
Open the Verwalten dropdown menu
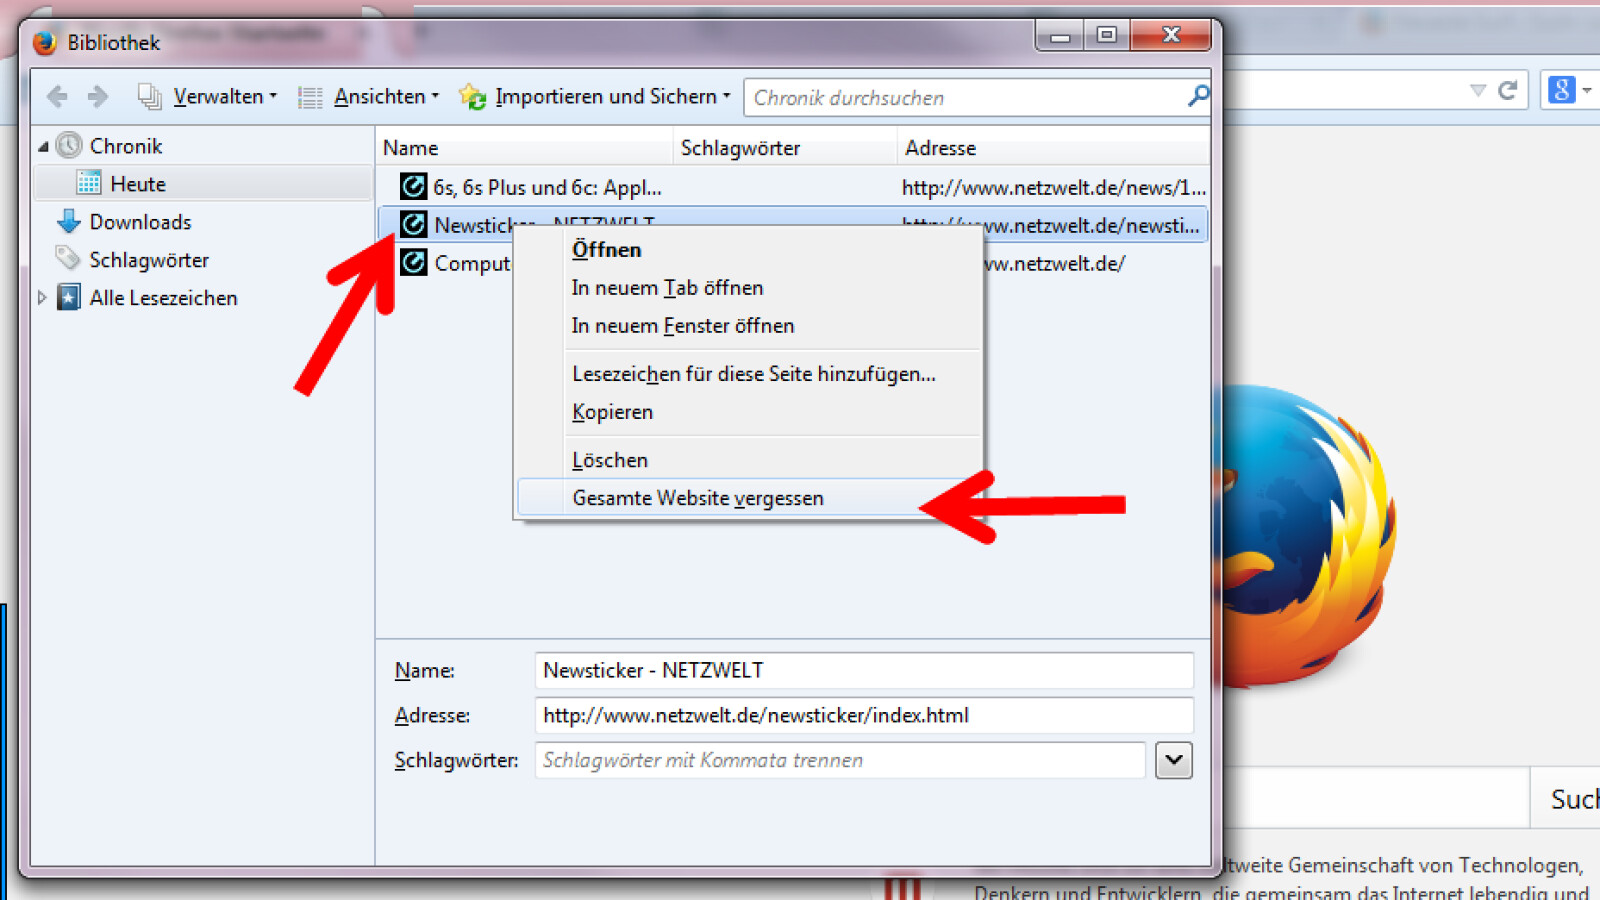tap(208, 97)
